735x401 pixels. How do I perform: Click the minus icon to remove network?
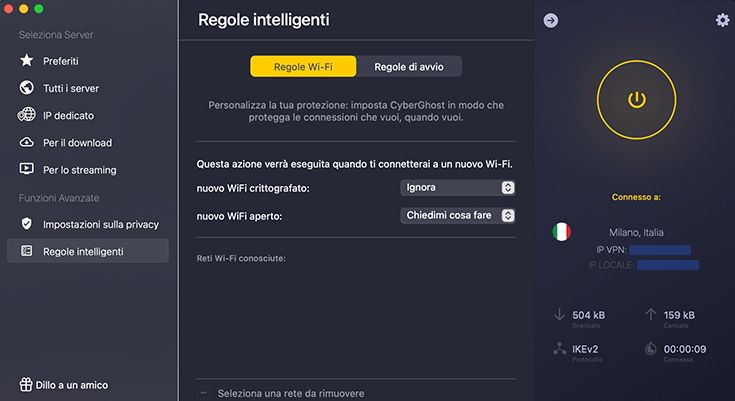203,393
